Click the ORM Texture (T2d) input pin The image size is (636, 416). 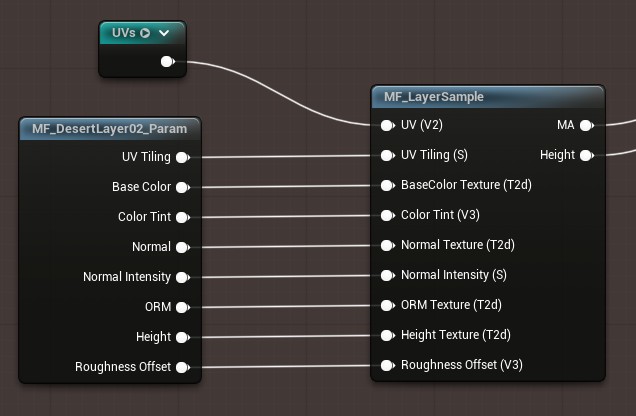pos(387,305)
